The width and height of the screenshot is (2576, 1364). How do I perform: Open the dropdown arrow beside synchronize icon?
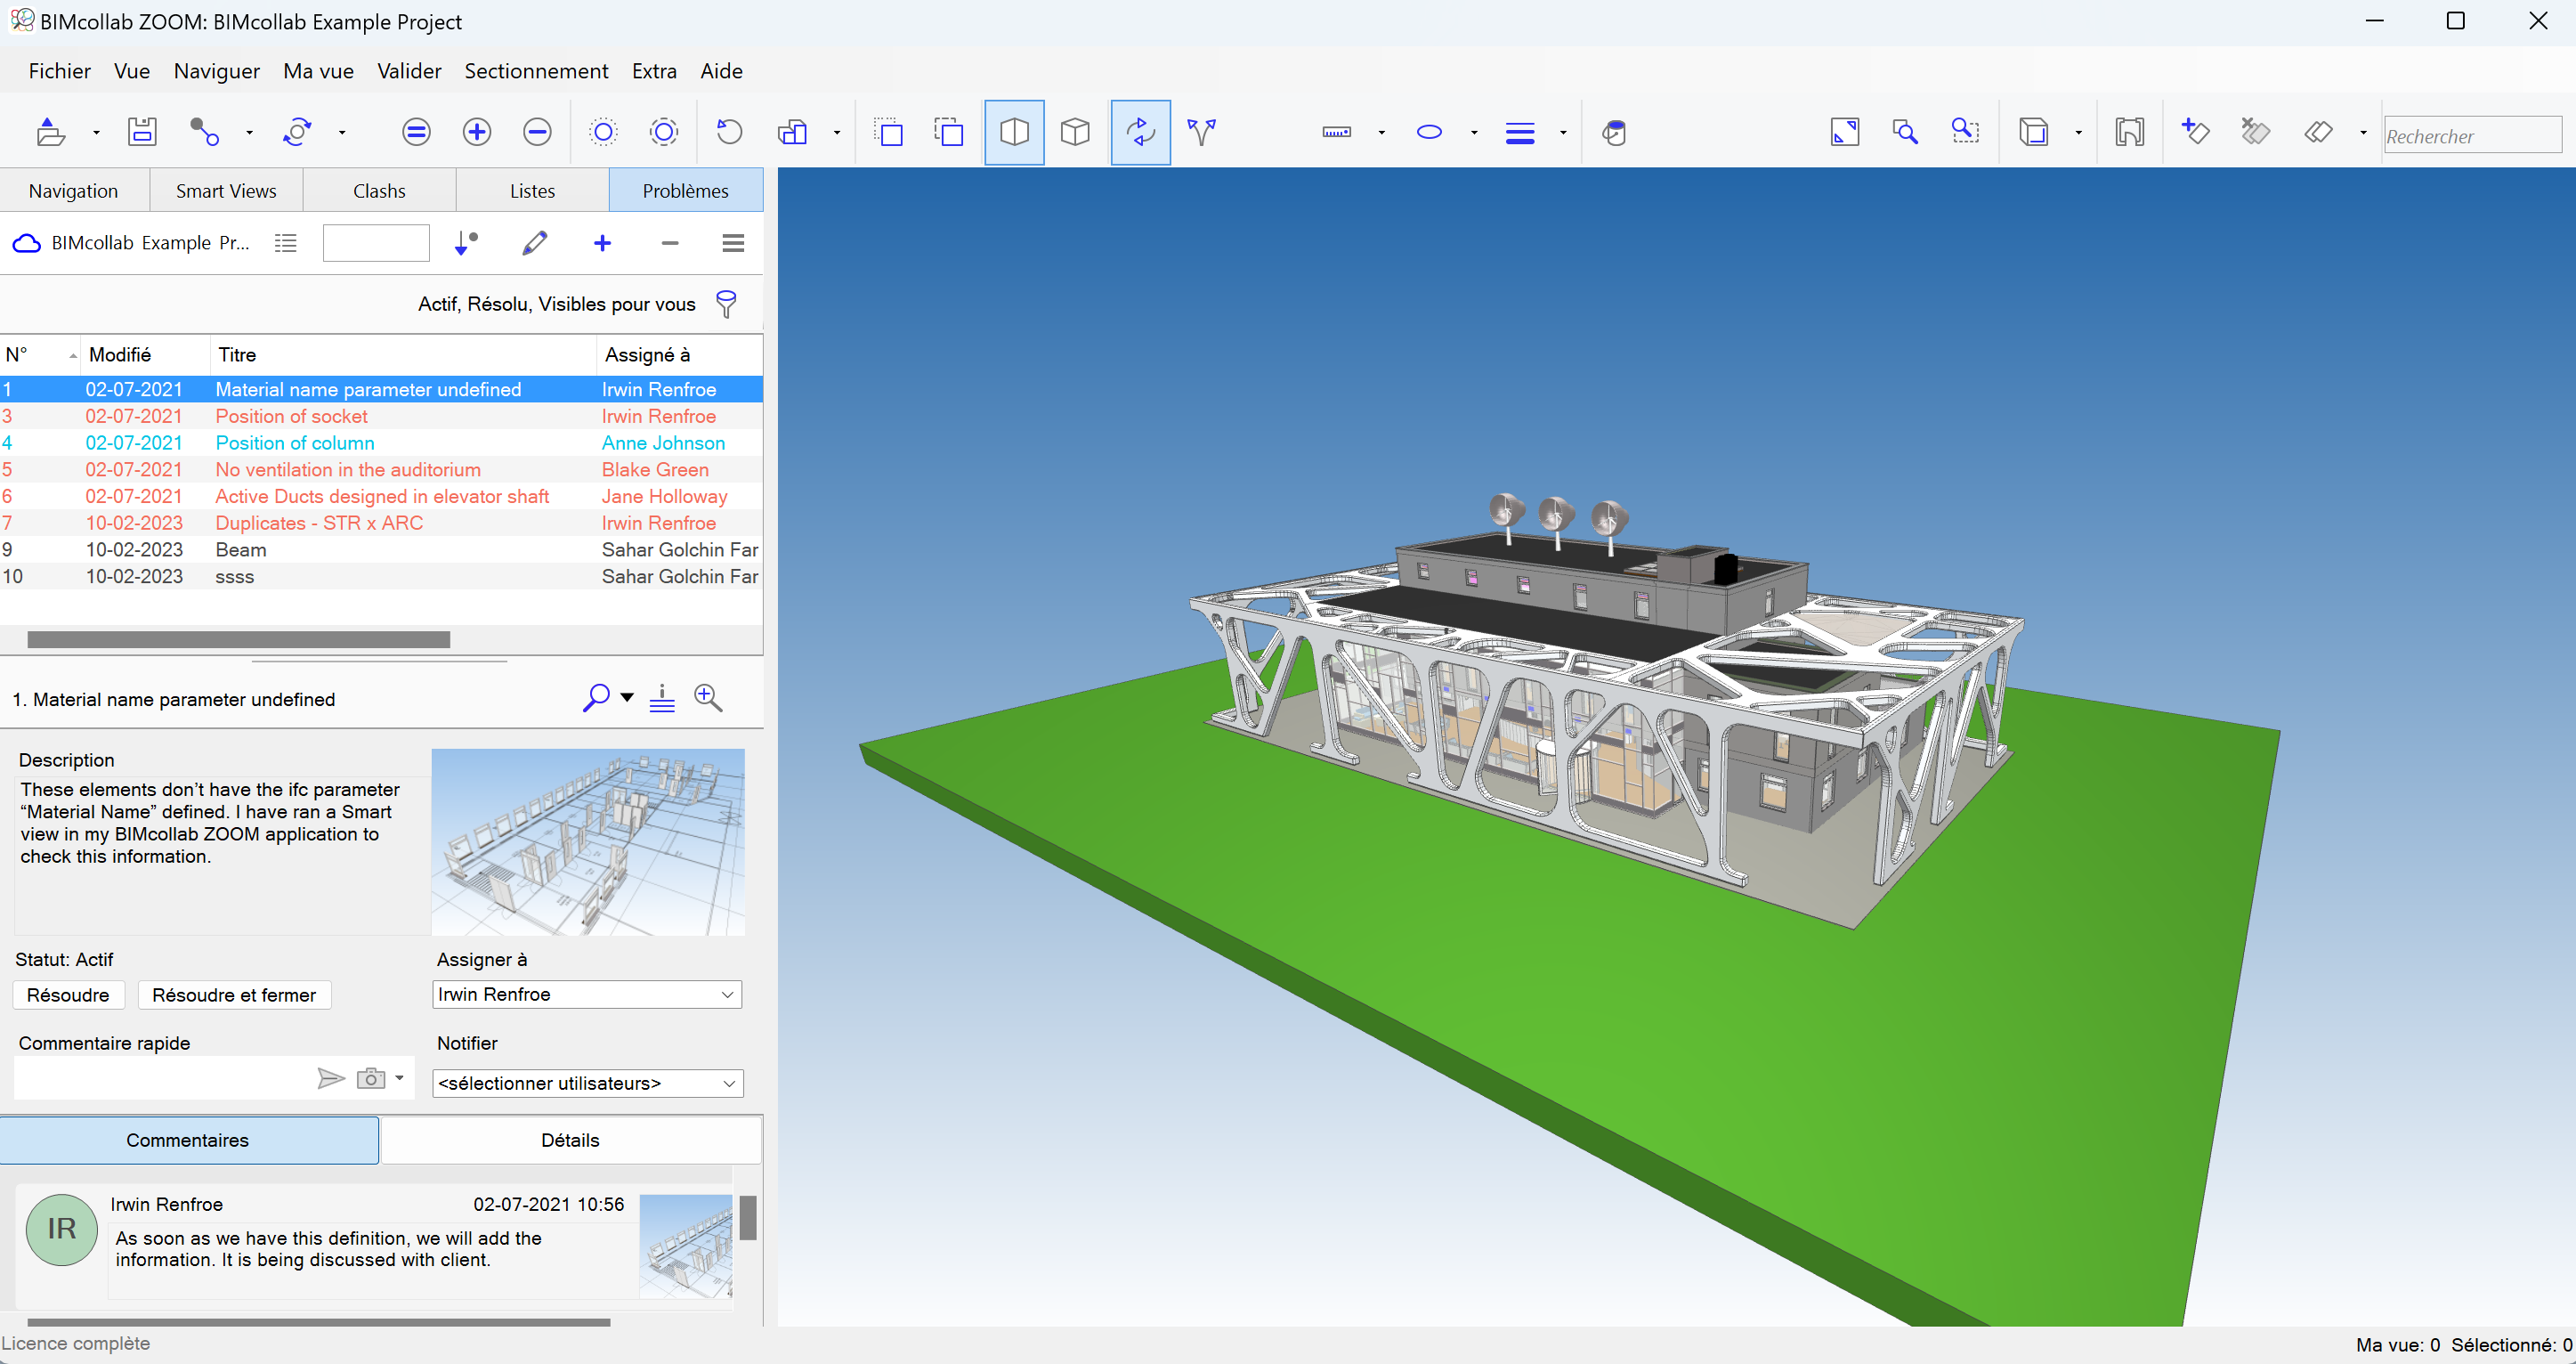coord(342,132)
